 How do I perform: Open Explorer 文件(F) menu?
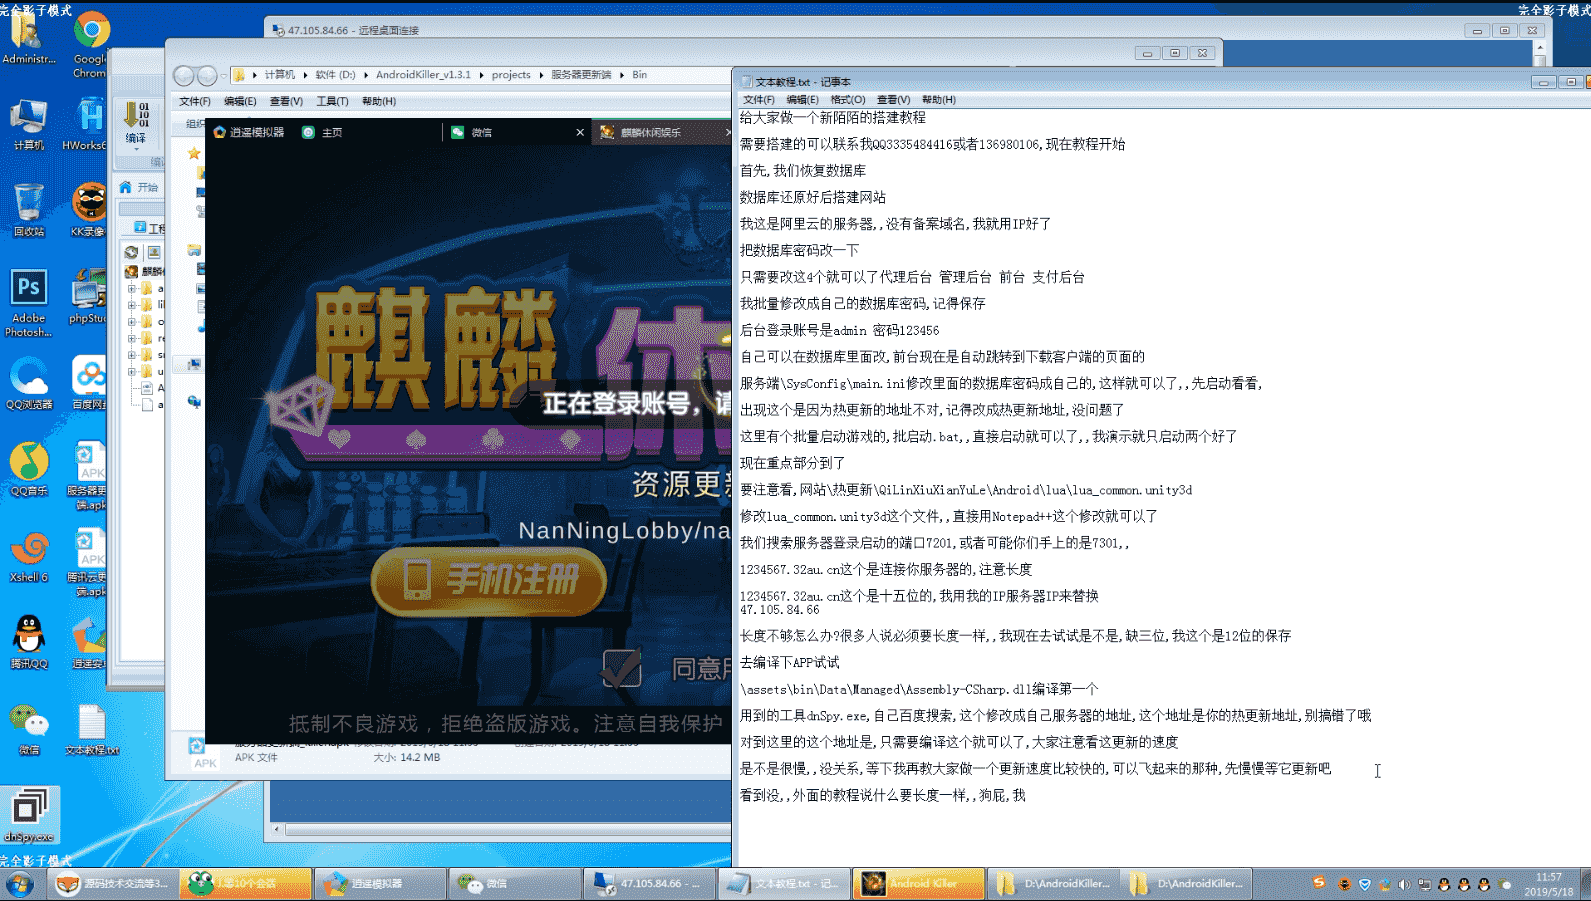[x=194, y=101]
